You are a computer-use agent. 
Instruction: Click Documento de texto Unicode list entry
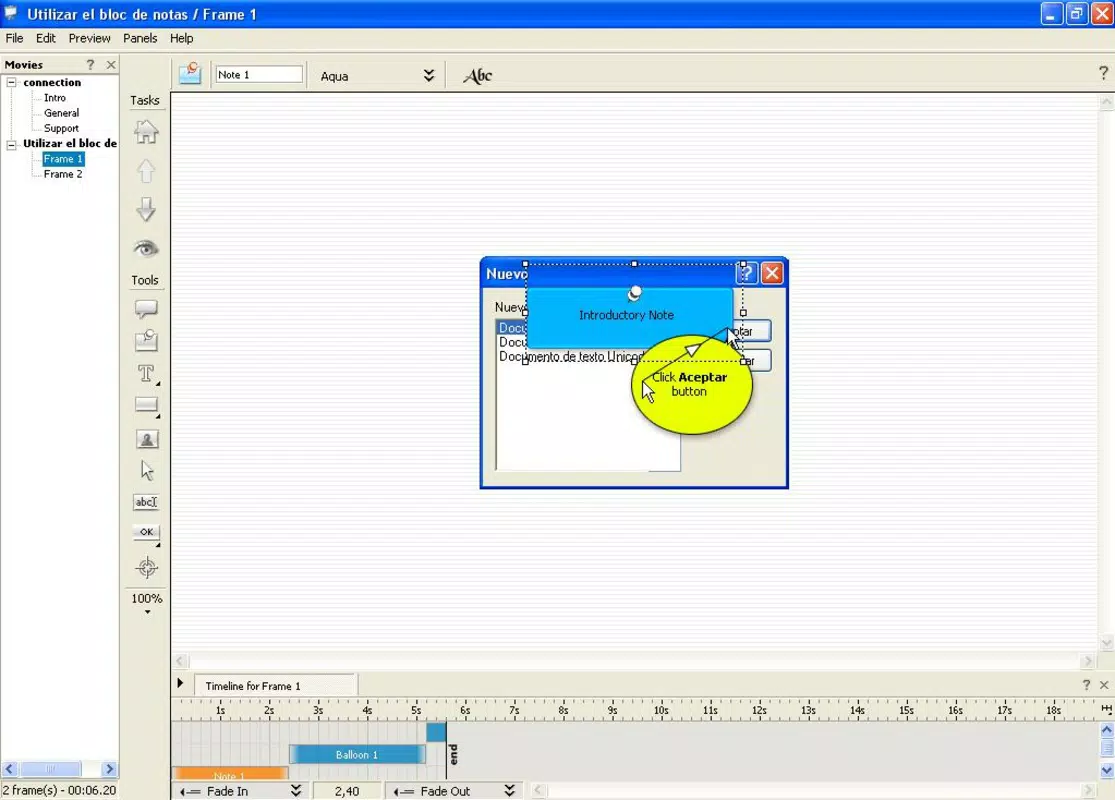tap(571, 356)
